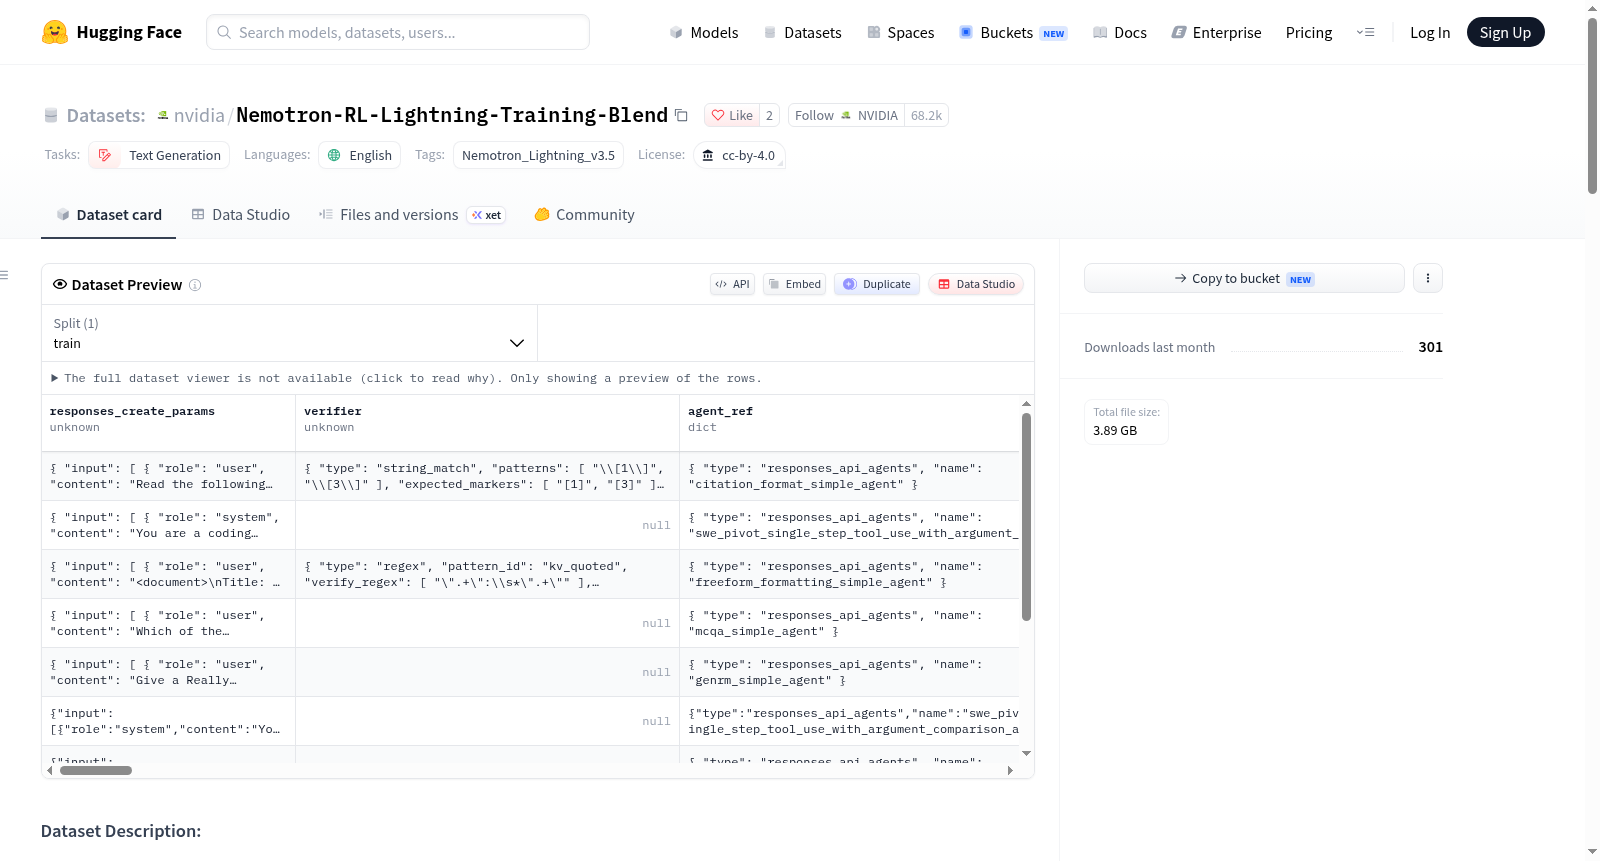Click the citation_format_simple_agent cell
This screenshot has height=861, width=1600.
coord(849,476)
